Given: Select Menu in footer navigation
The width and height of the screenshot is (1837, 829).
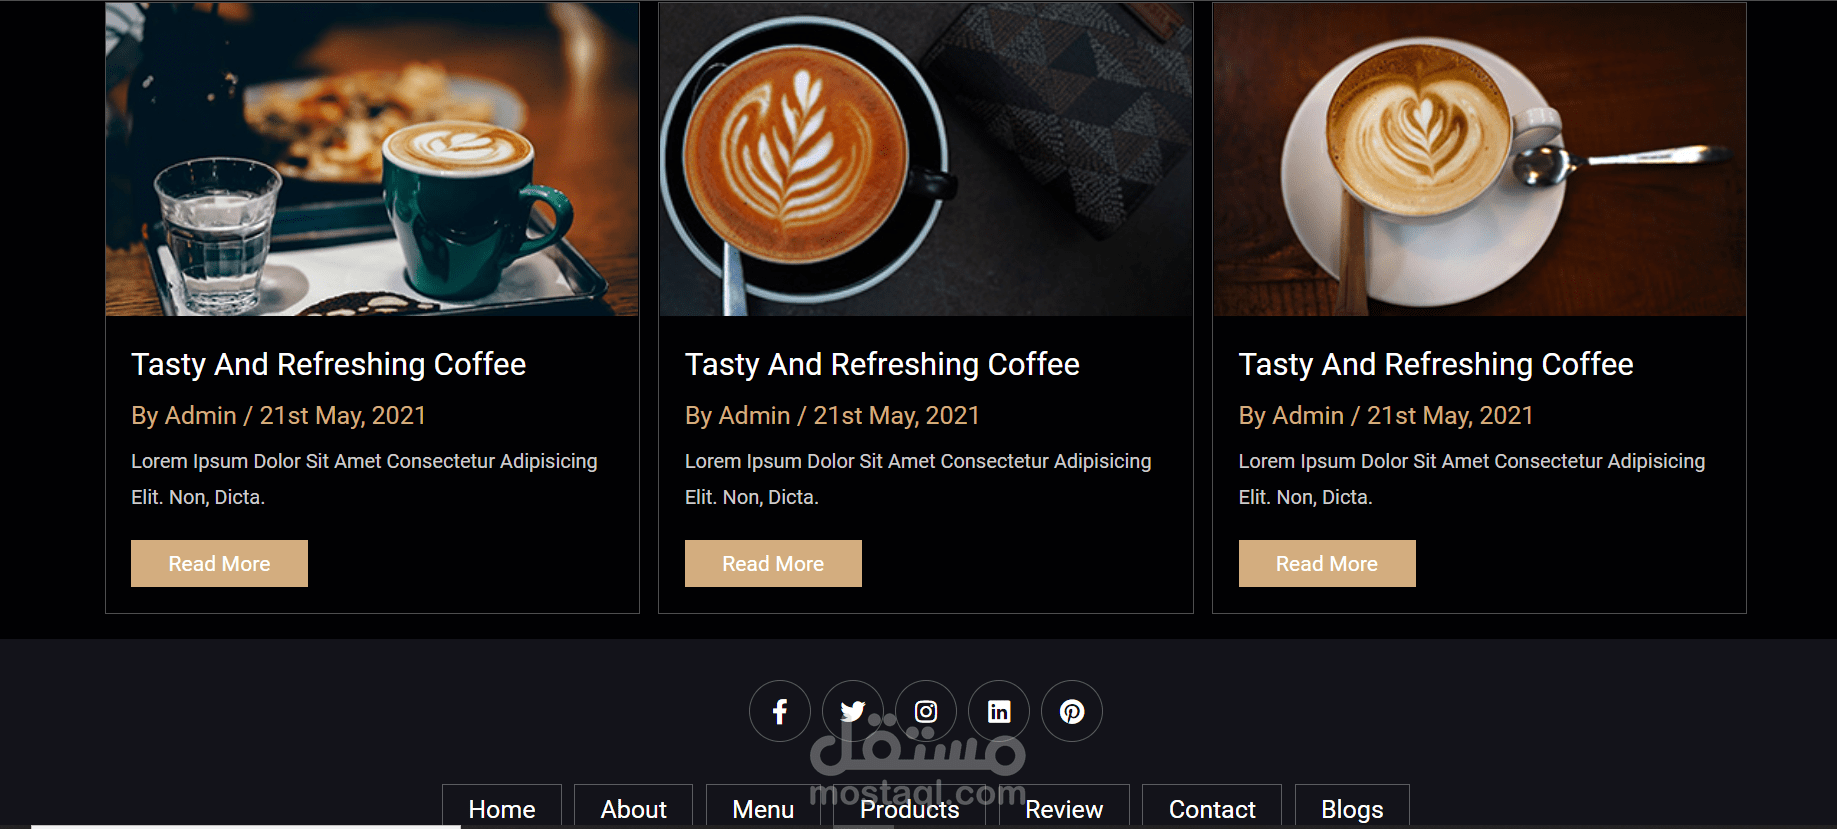Looking at the screenshot, I should [x=763, y=808].
